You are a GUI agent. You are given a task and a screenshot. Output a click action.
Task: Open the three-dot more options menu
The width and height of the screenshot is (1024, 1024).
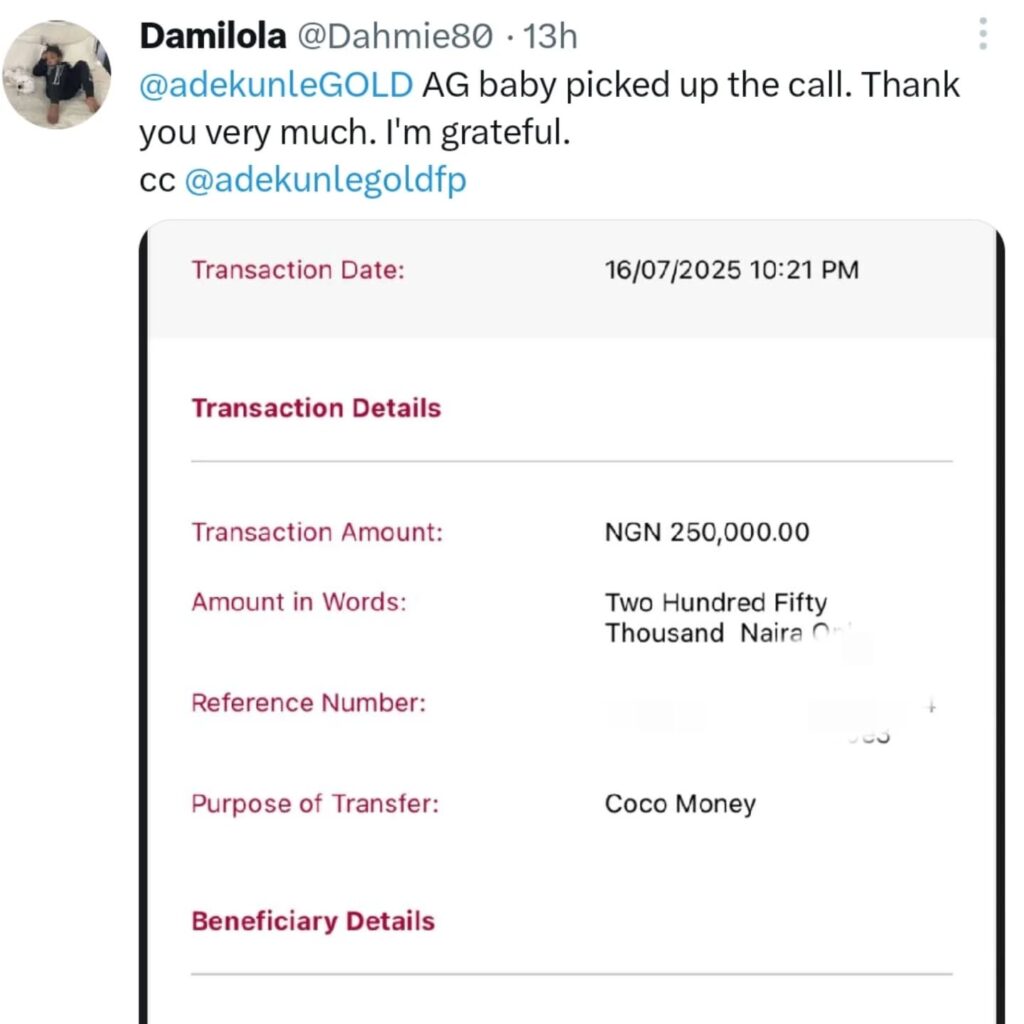tap(983, 35)
